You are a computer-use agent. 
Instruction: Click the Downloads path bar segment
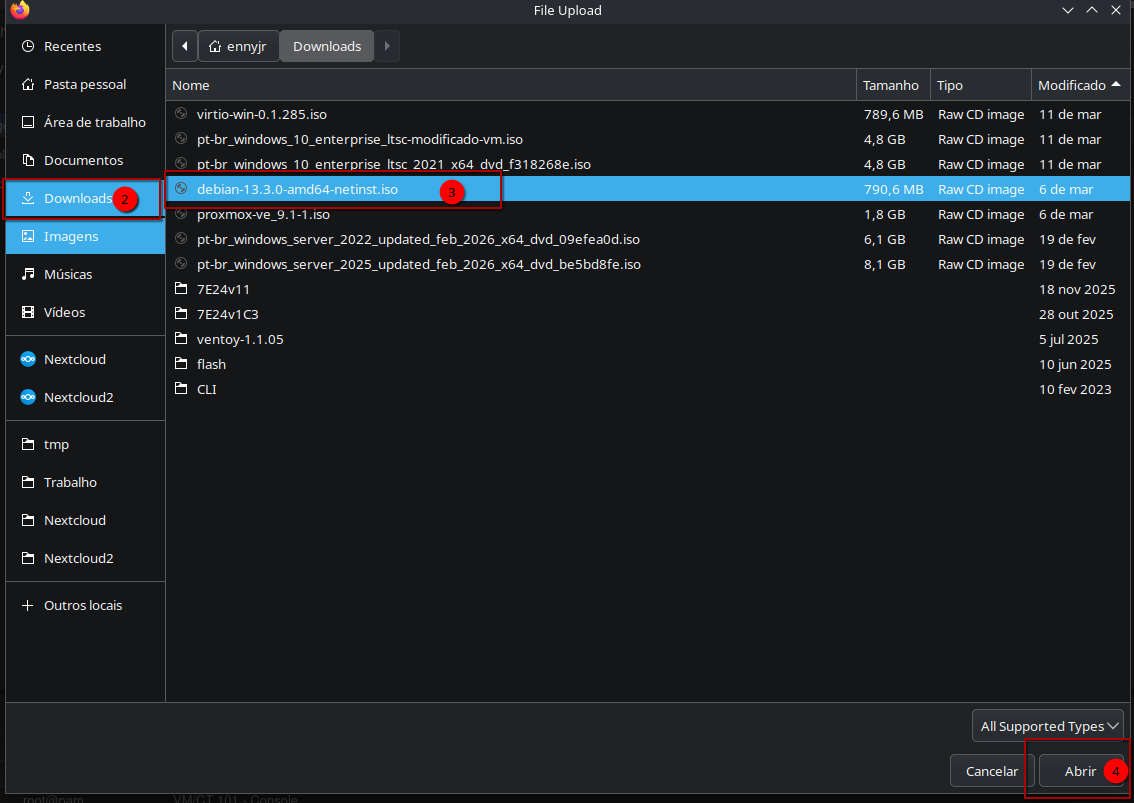[x=327, y=46]
